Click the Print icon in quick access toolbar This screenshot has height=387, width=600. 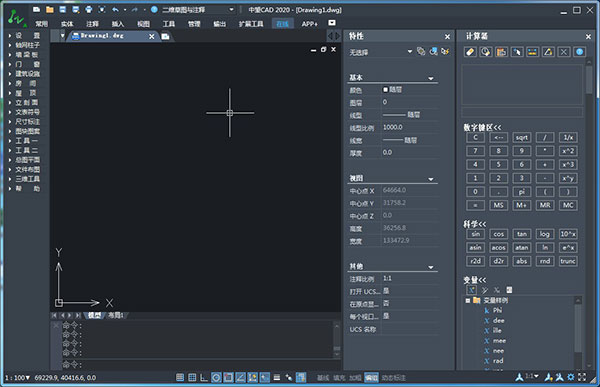89,10
